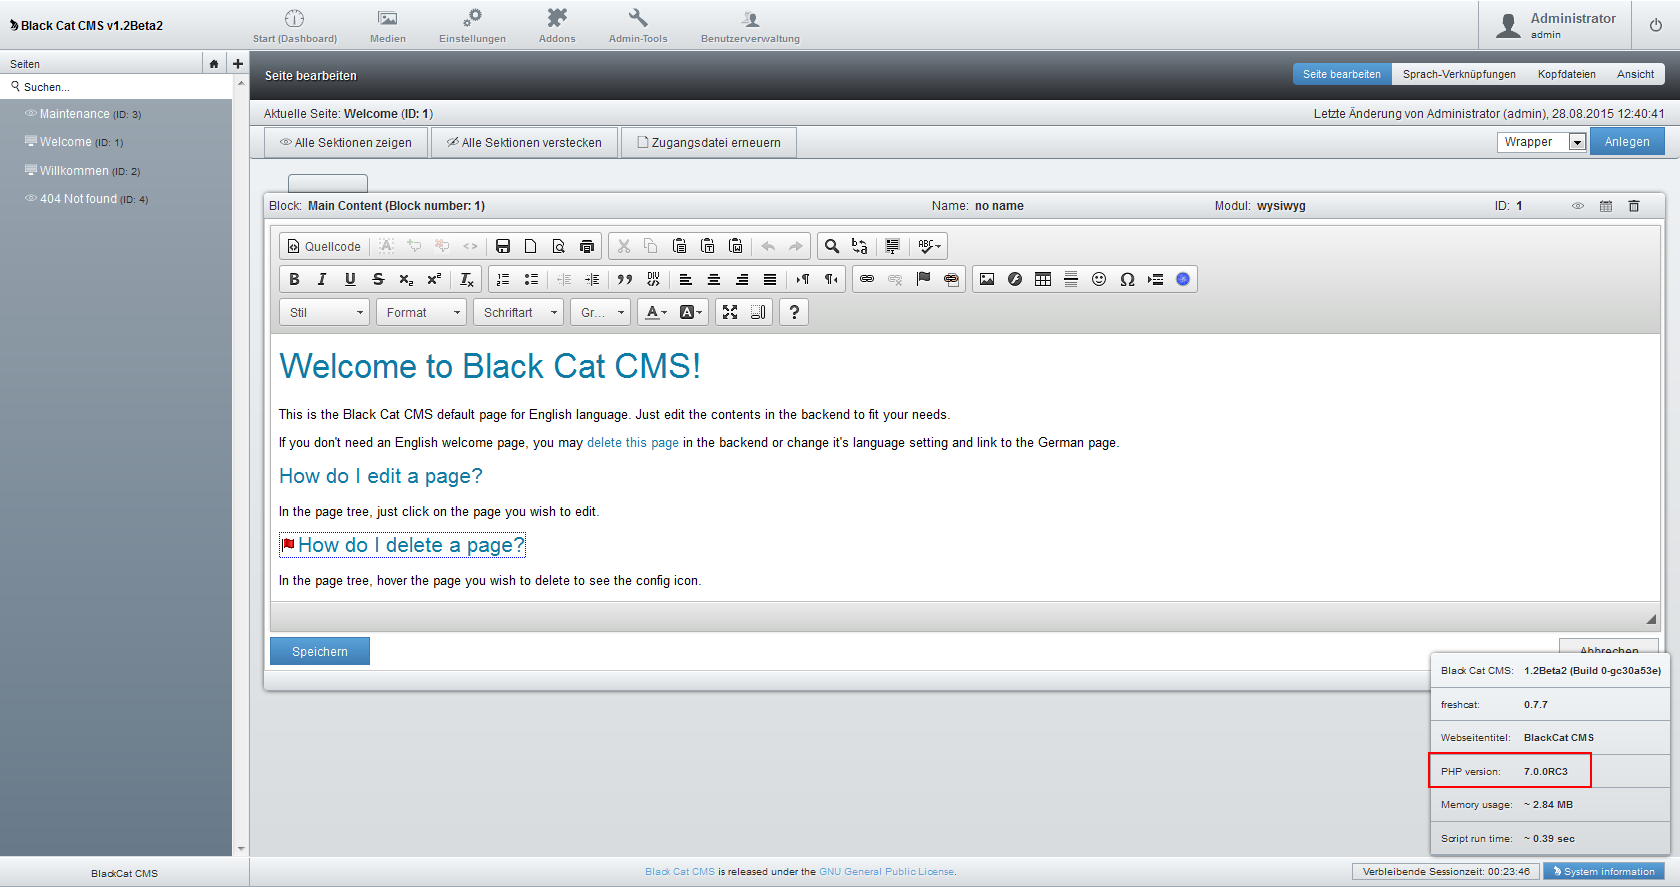Open Start (Dashboard) in top menu
1680x887 pixels.
(x=295, y=26)
